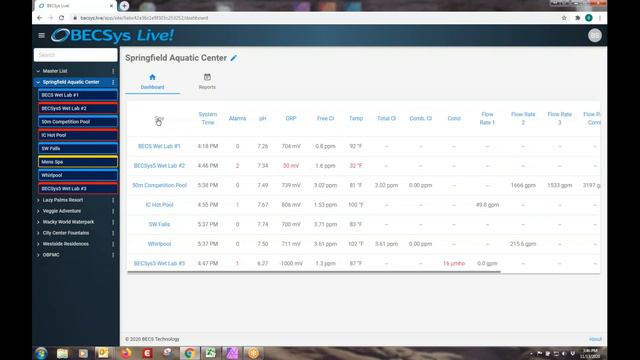Go back in the browser

[40, 18]
